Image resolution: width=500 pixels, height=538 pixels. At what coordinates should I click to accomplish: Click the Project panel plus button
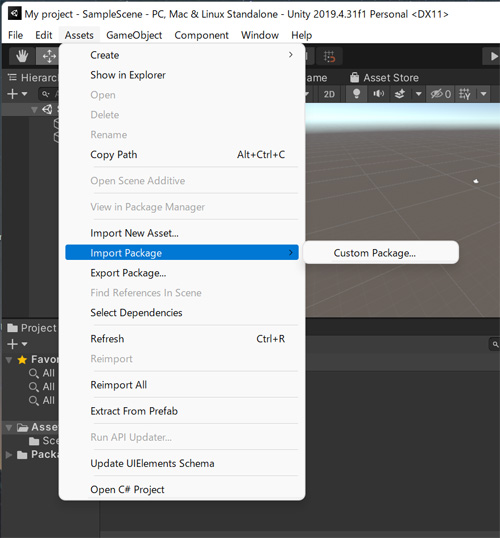tap(13, 344)
